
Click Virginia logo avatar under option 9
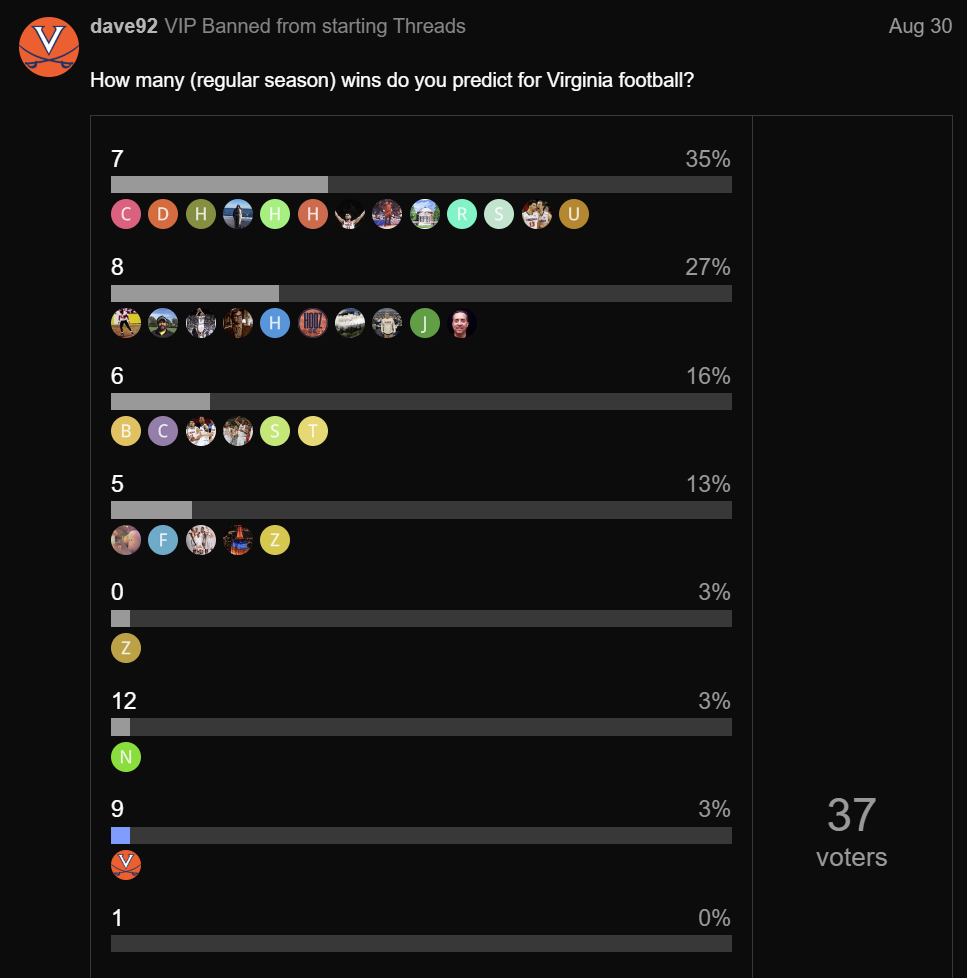(126, 865)
